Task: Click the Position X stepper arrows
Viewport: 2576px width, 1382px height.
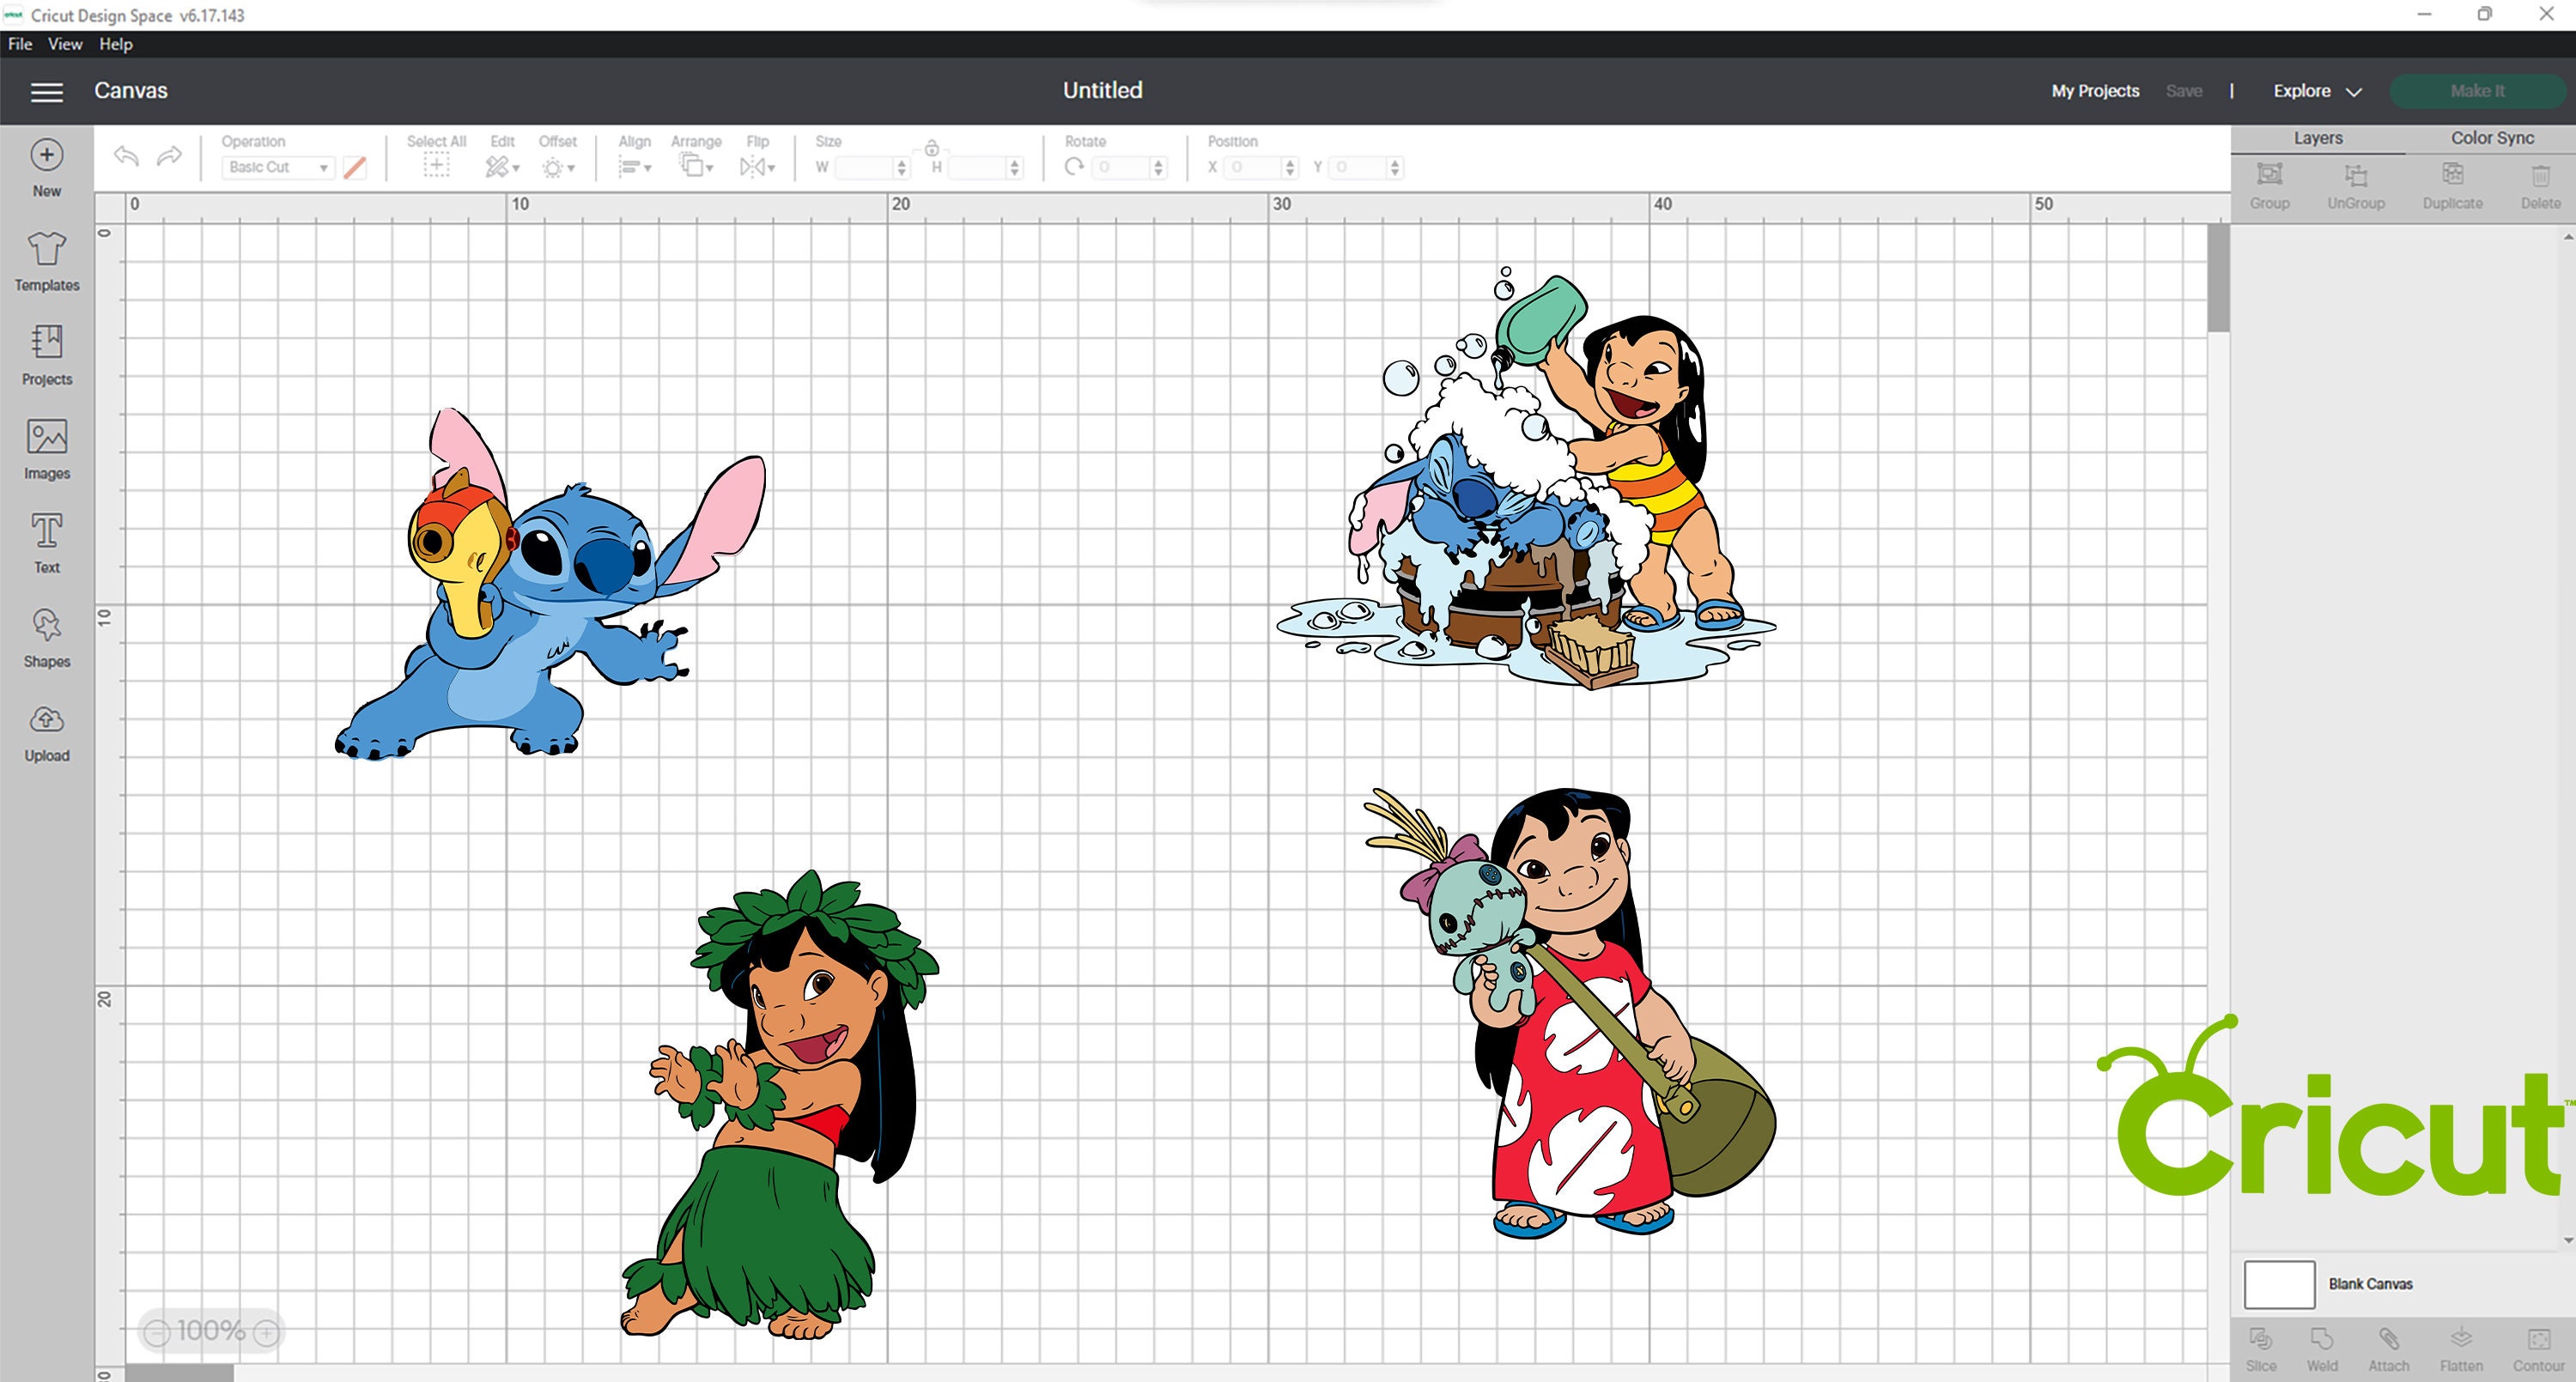Action: [x=1290, y=168]
